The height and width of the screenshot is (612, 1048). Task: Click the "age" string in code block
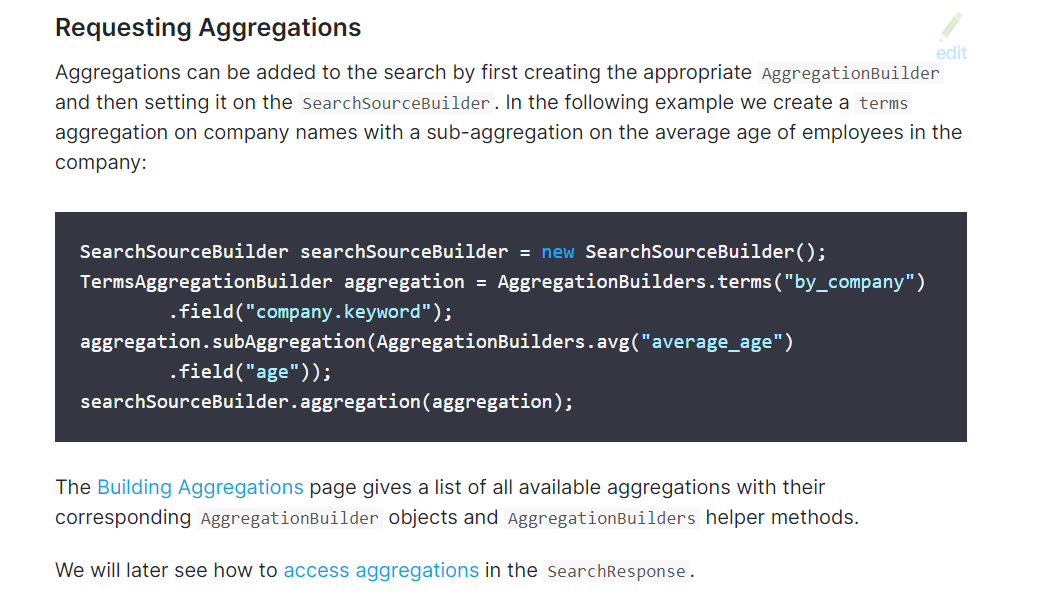(x=273, y=371)
